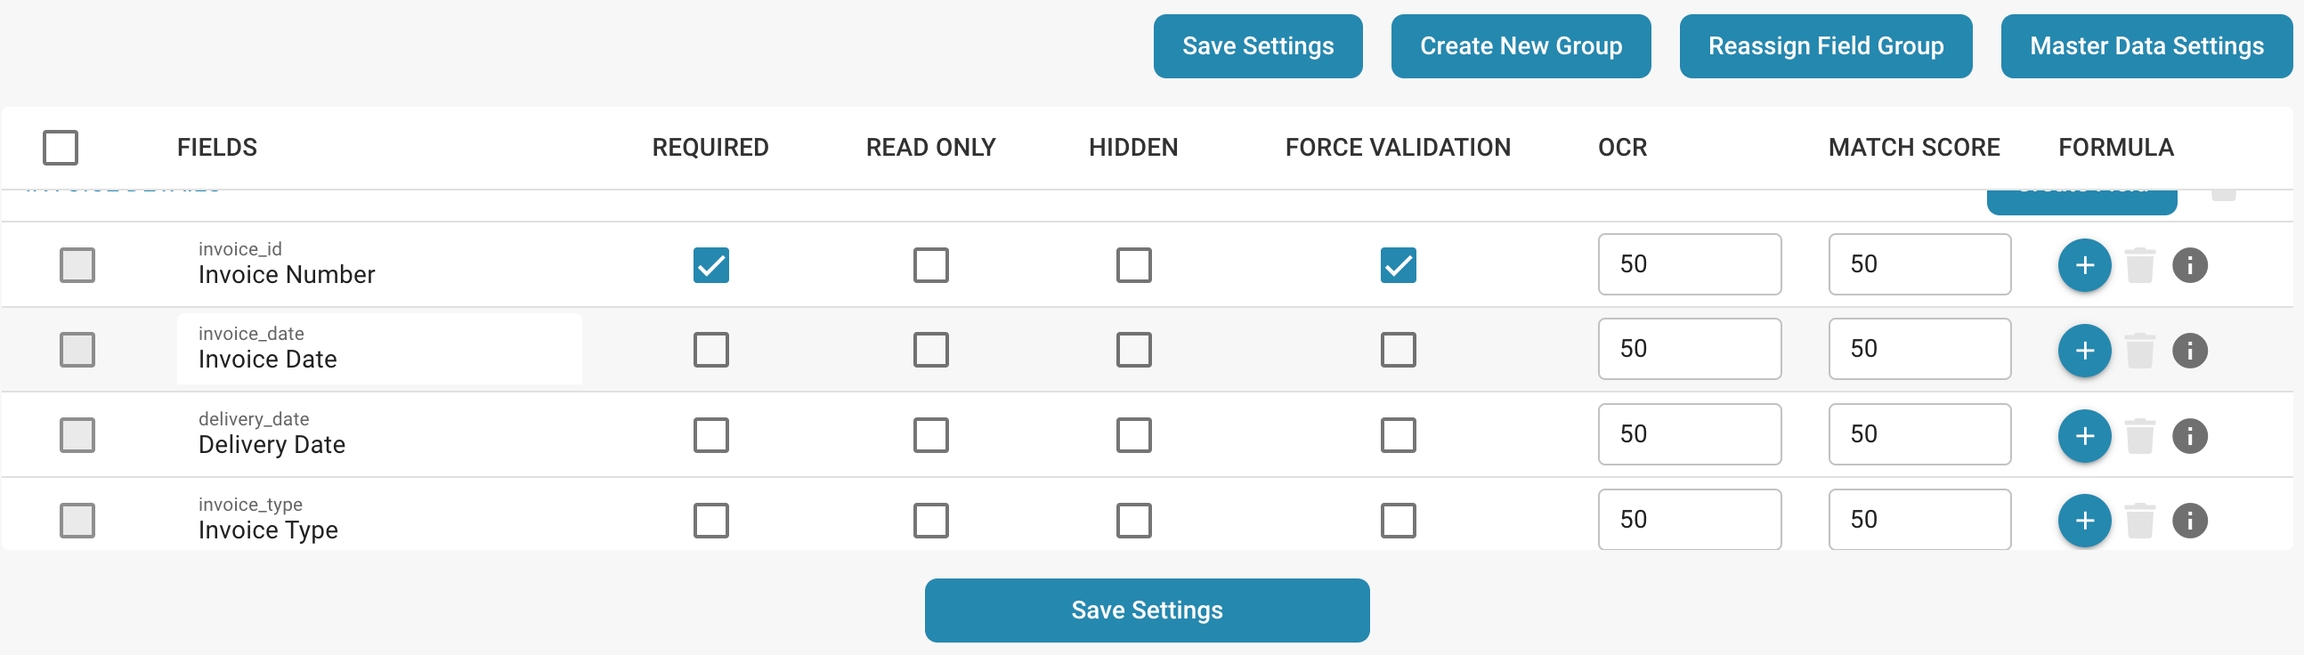Enable Force Validation for Invoice Date
Image resolution: width=2304 pixels, height=655 pixels.
[1398, 350]
